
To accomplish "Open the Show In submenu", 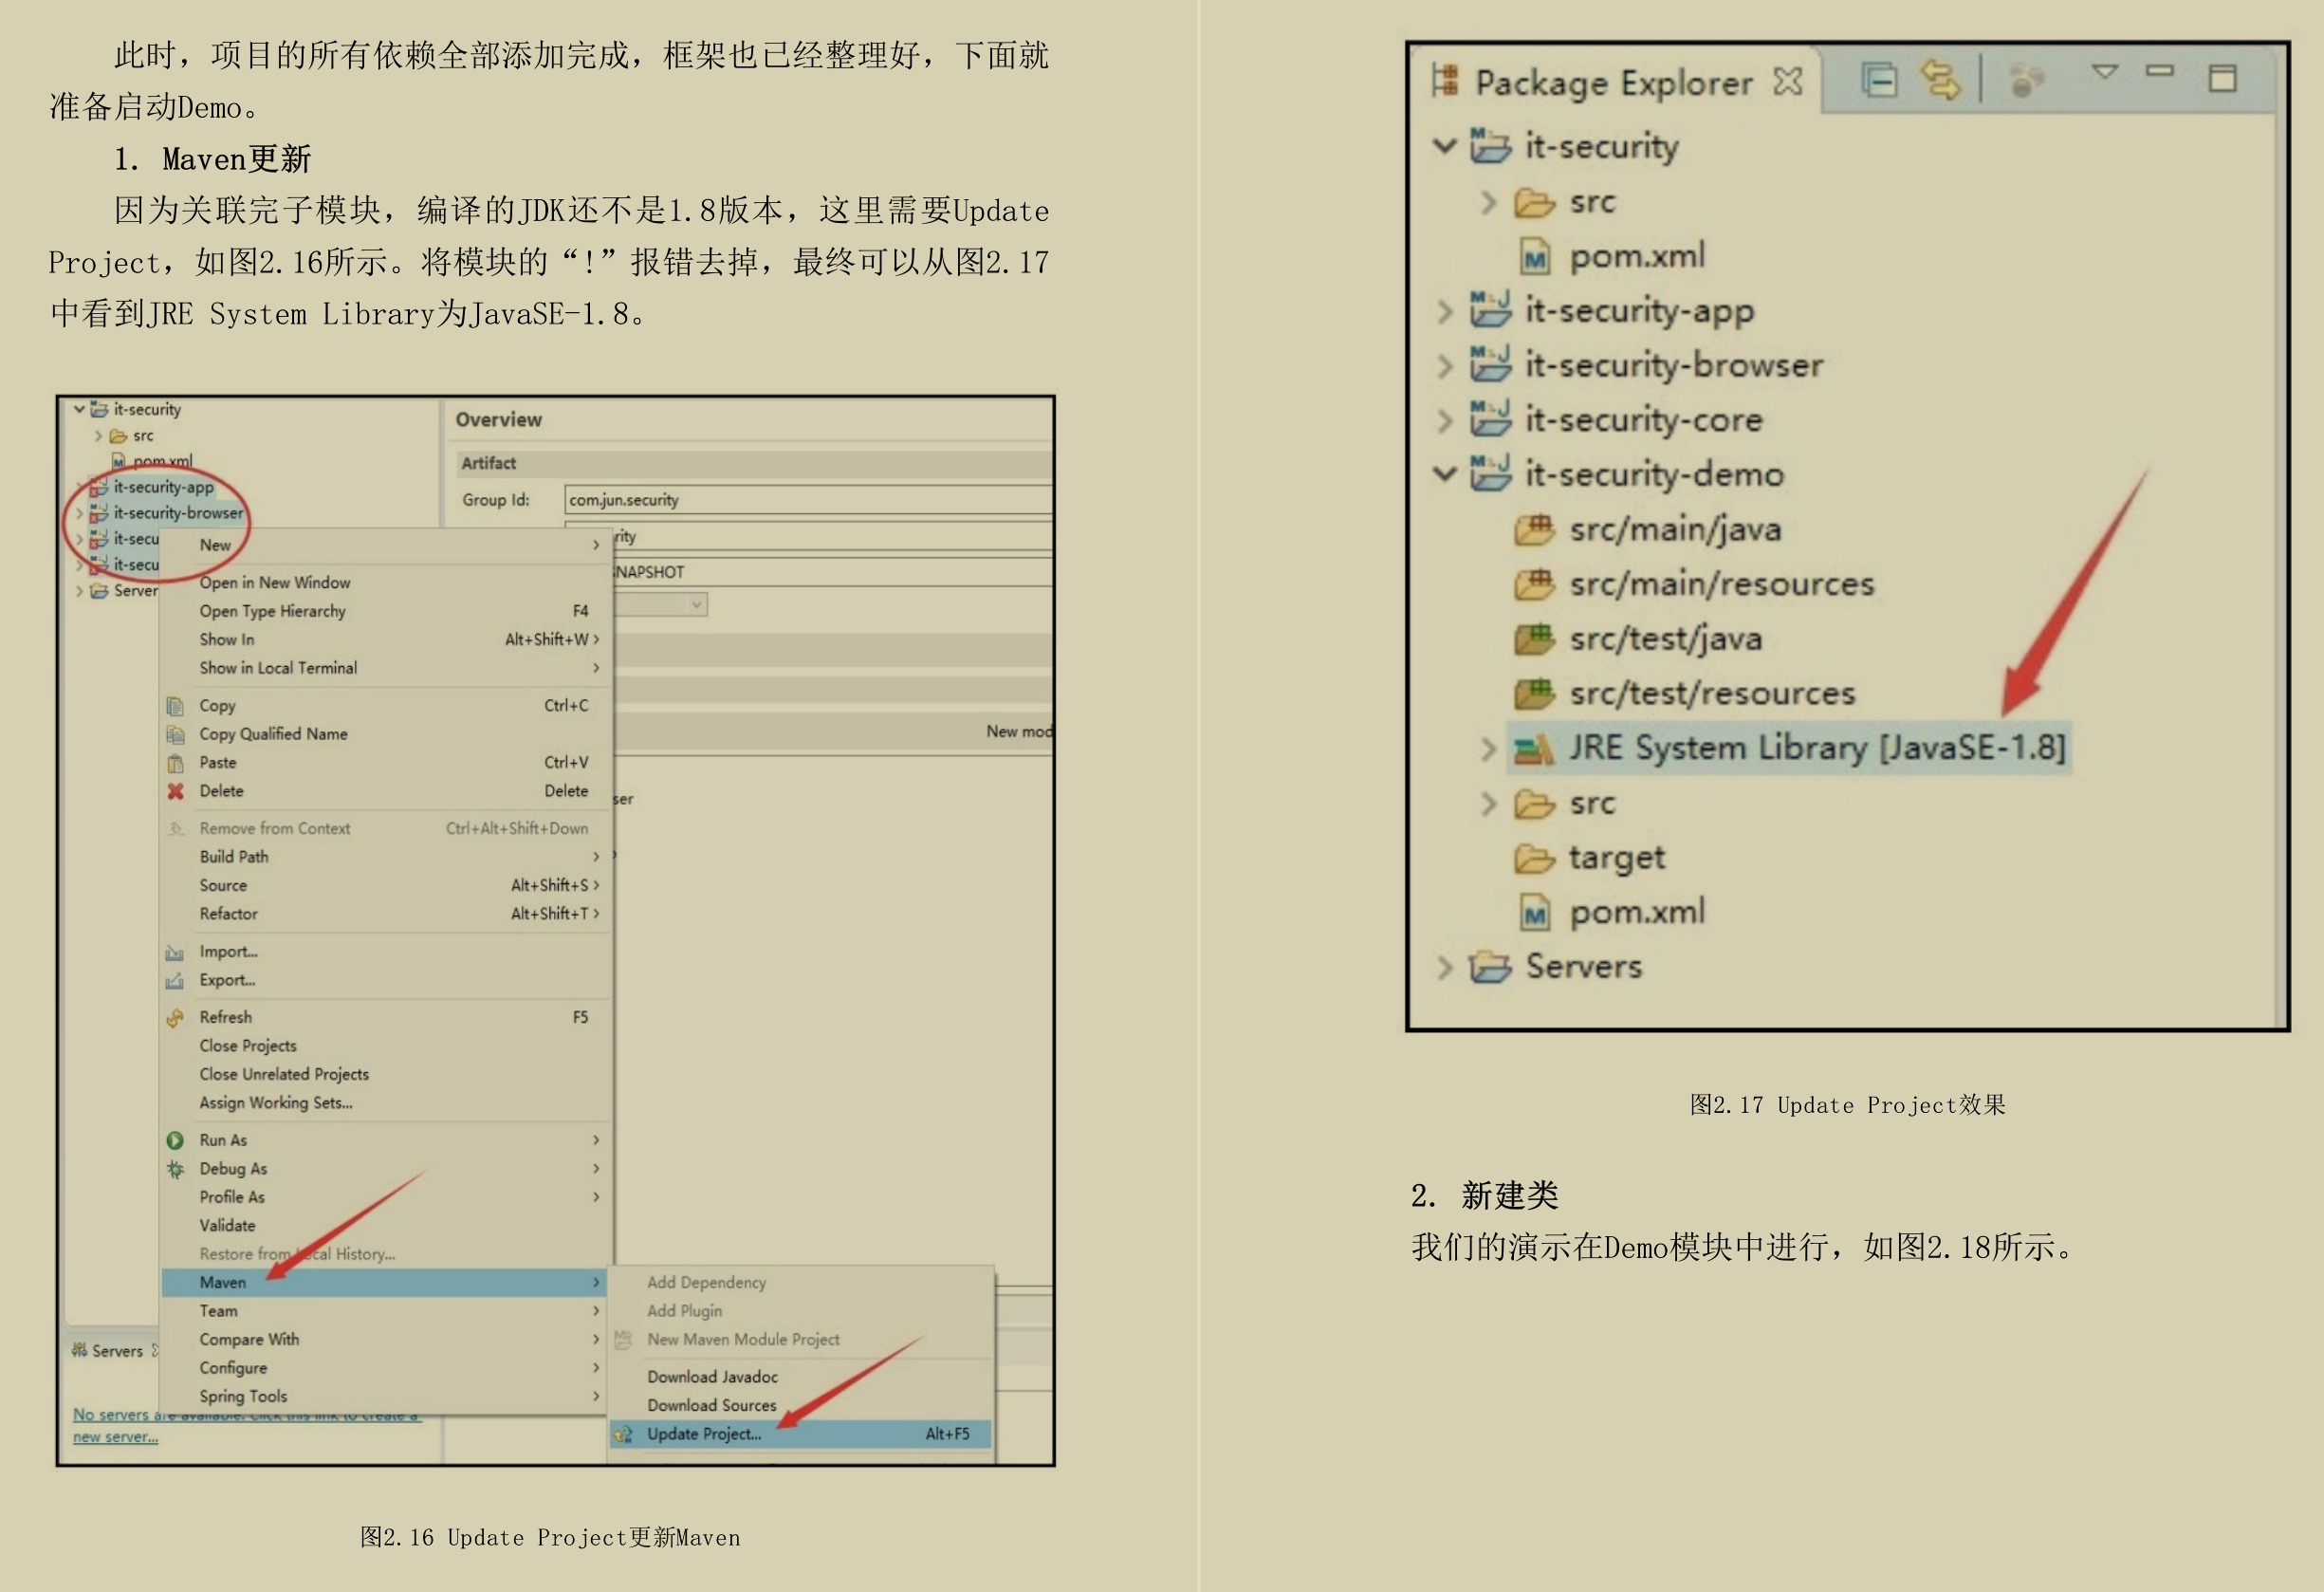I will point(386,639).
